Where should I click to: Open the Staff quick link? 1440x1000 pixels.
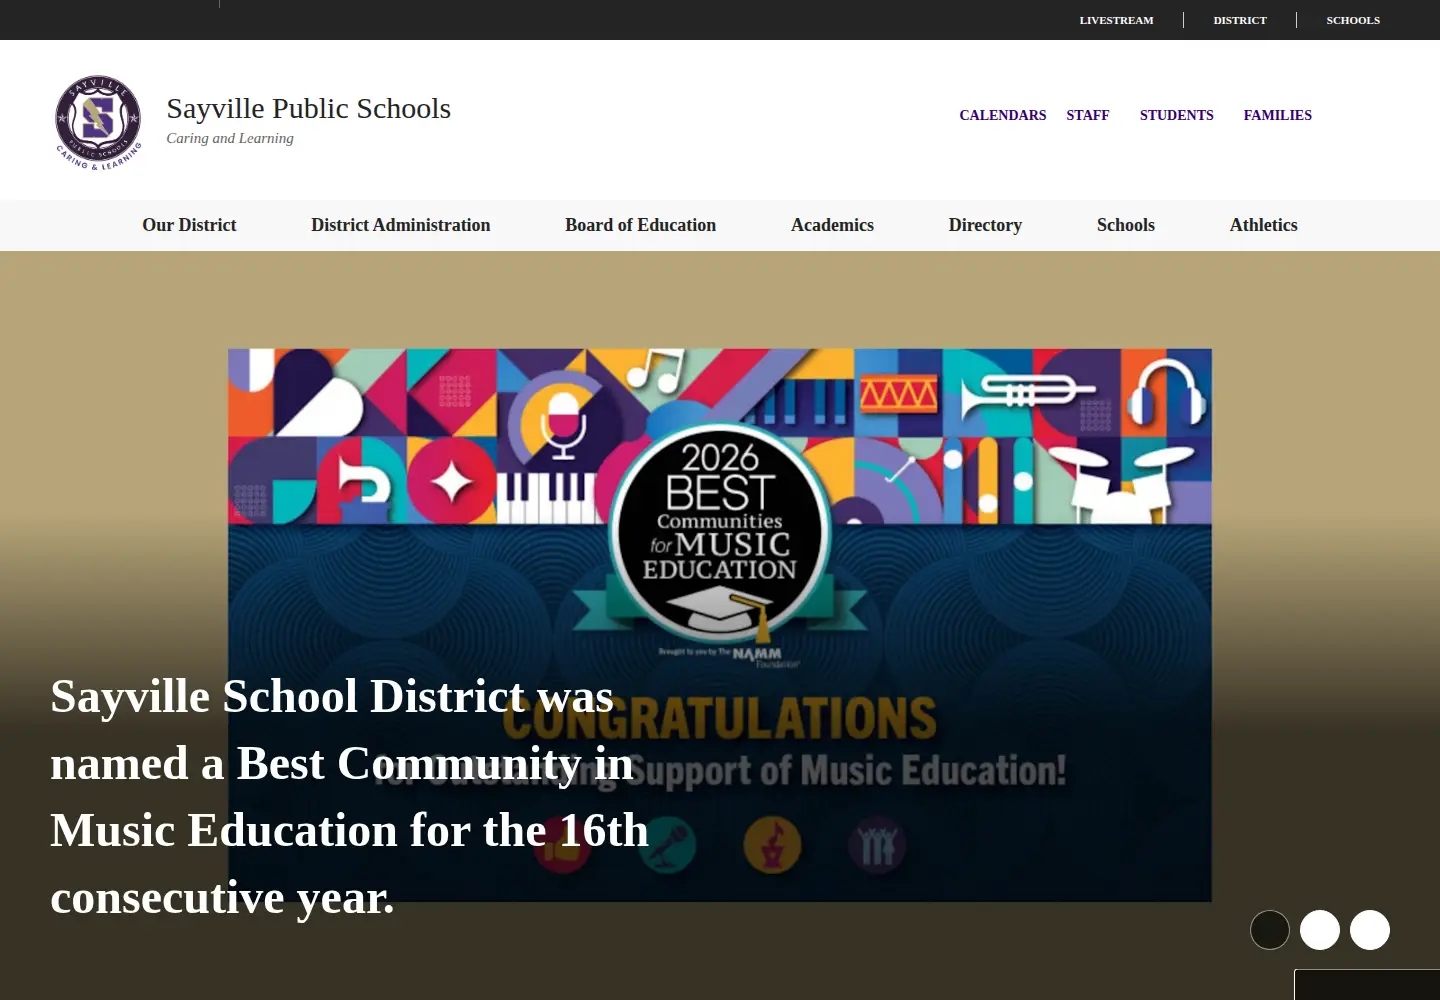1088,115
